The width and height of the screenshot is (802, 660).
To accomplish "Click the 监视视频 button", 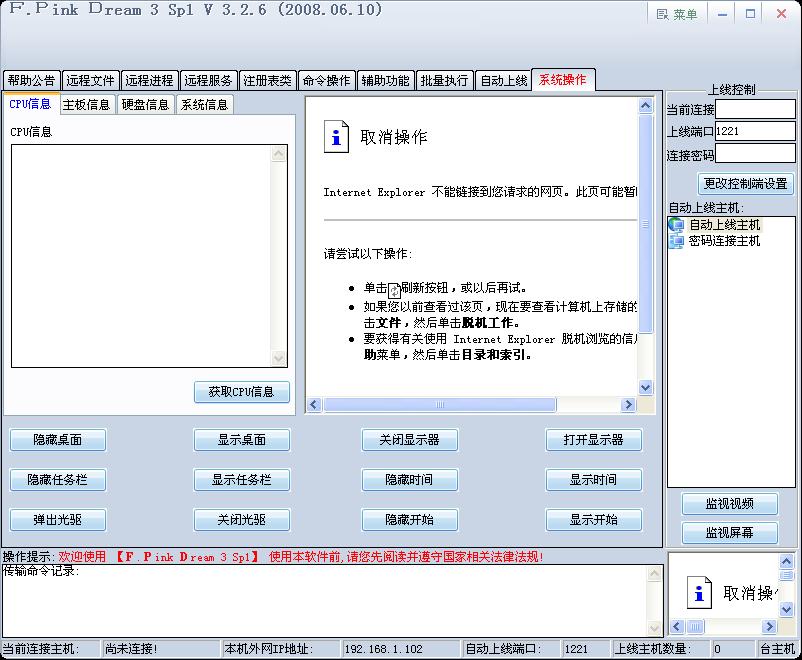I will click(730, 504).
